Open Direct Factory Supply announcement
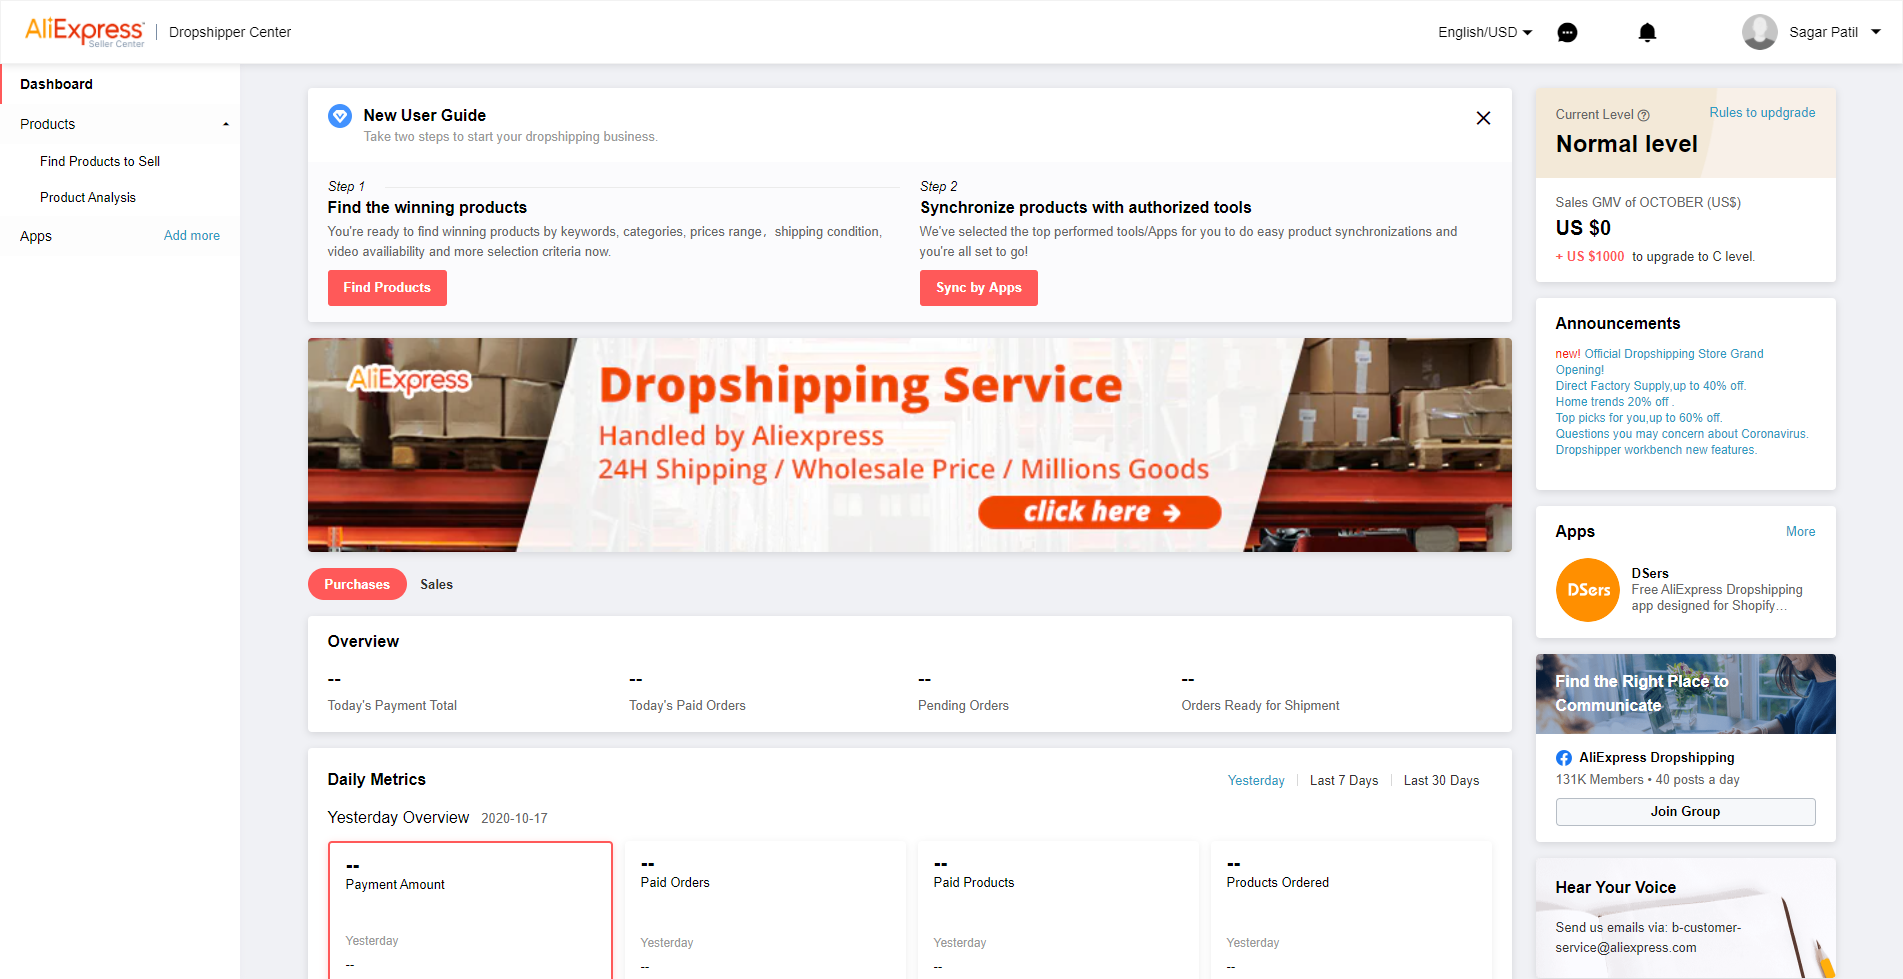Viewport: 1903px width, 979px height. click(x=1651, y=386)
